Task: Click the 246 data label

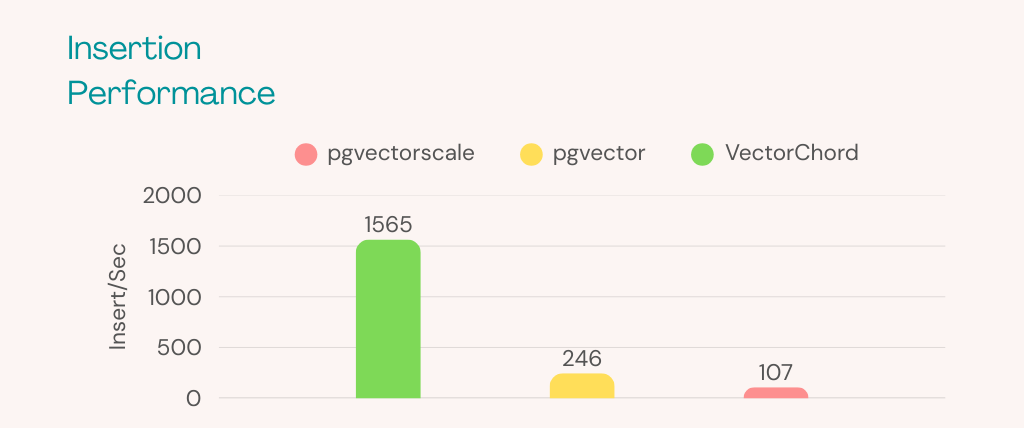Action: (x=582, y=358)
